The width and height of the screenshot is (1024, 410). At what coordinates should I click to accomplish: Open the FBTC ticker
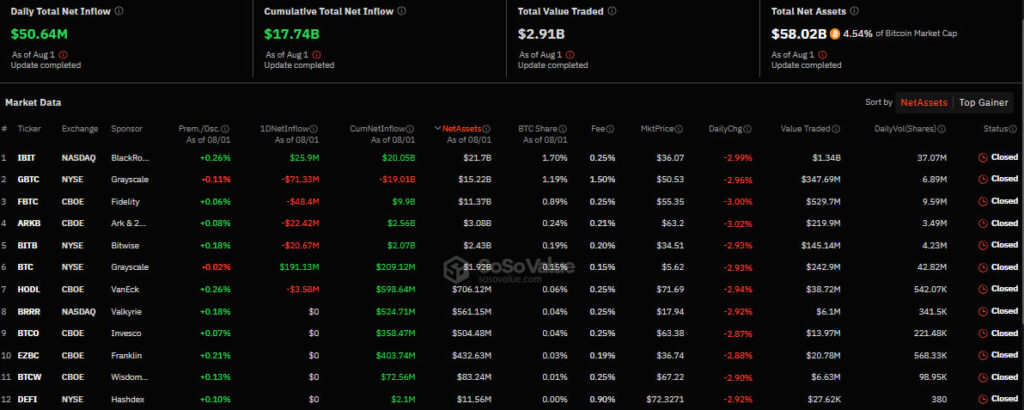pos(27,201)
